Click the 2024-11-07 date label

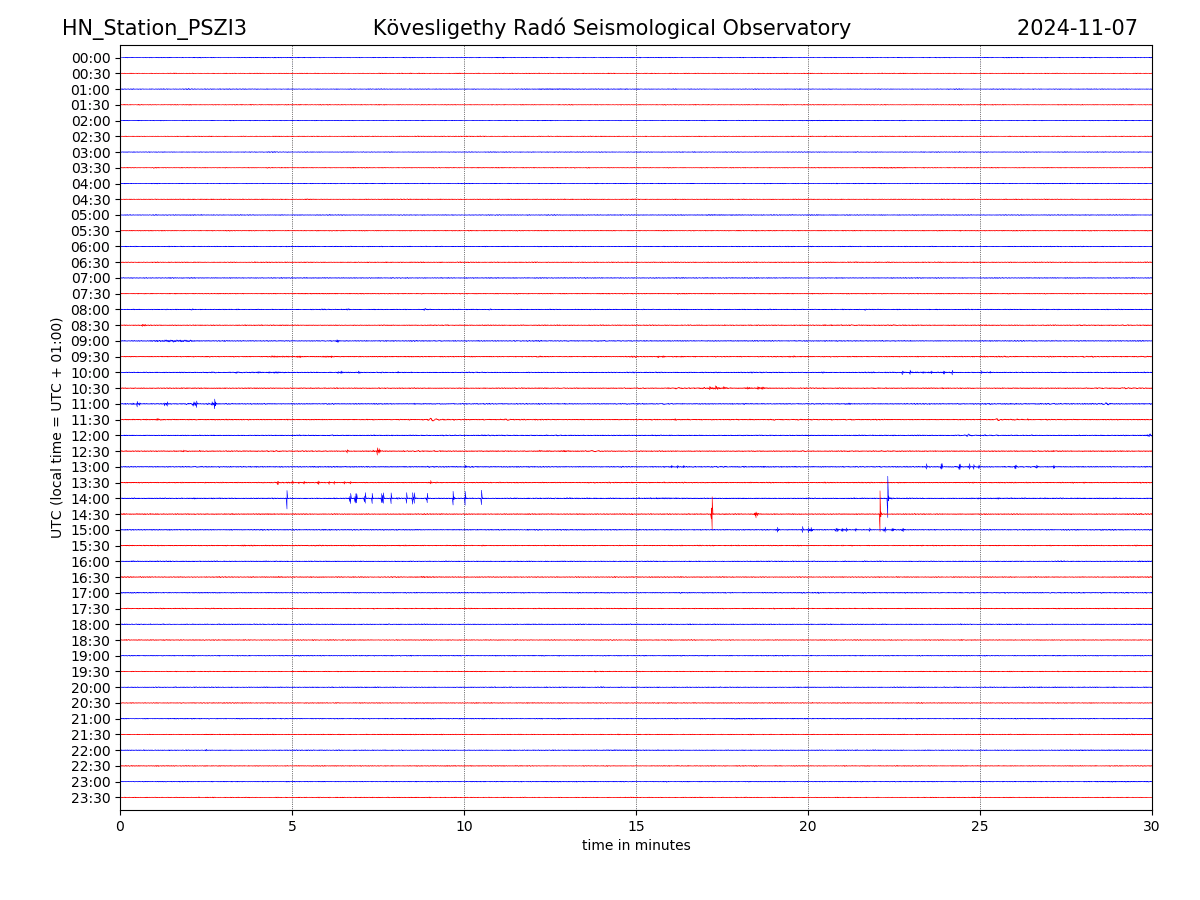pyautogui.click(x=1077, y=28)
